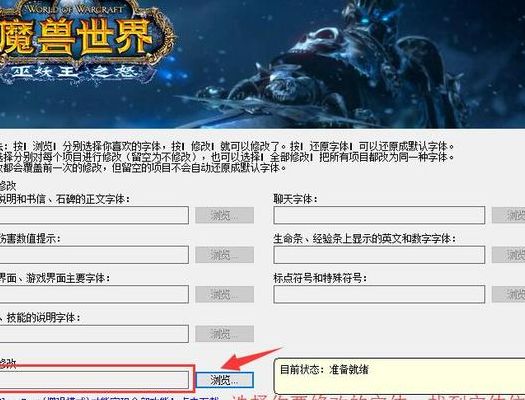Click 浏览 button for 标点符号和特殊符号
The image size is (525, 400).
(x=508, y=295)
